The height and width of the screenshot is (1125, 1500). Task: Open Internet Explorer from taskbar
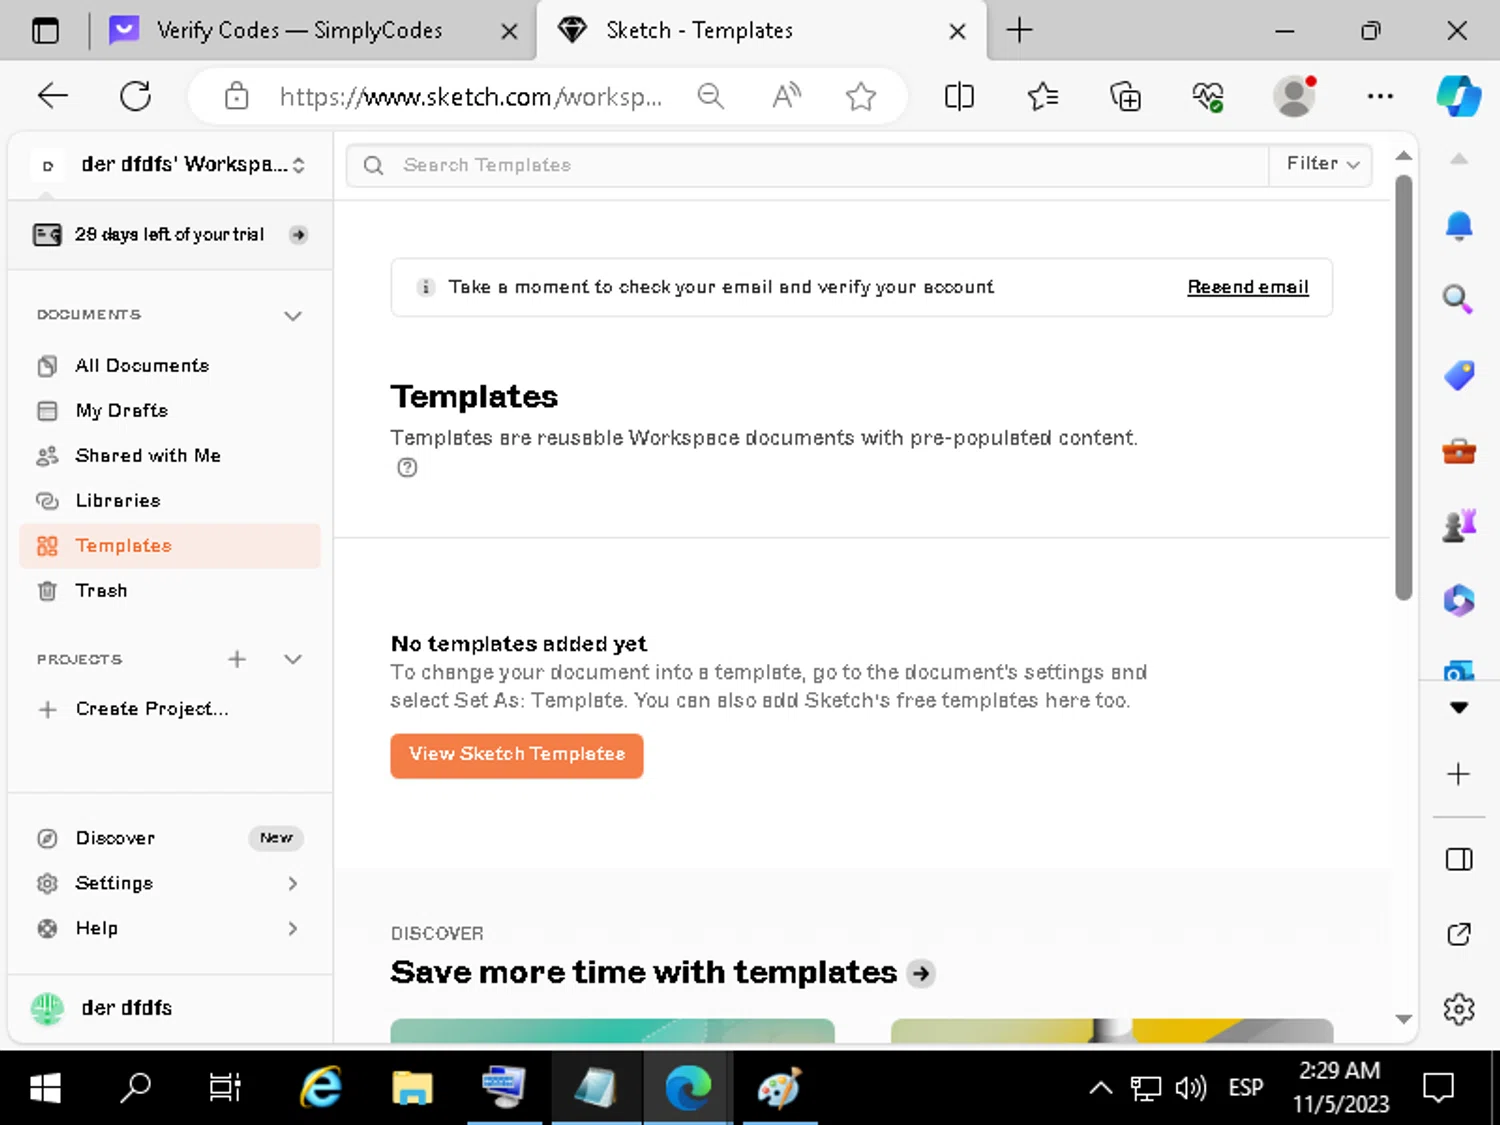pyautogui.click(x=321, y=1087)
